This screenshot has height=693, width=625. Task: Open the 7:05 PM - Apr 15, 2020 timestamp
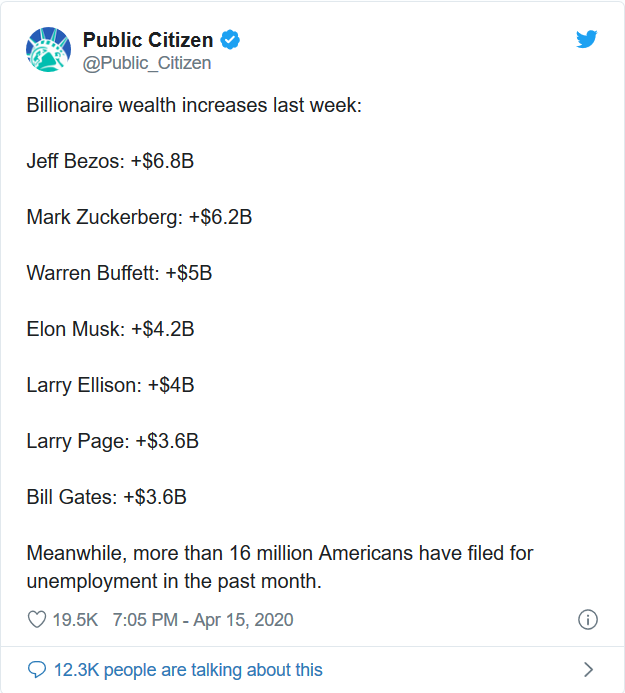click(203, 620)
